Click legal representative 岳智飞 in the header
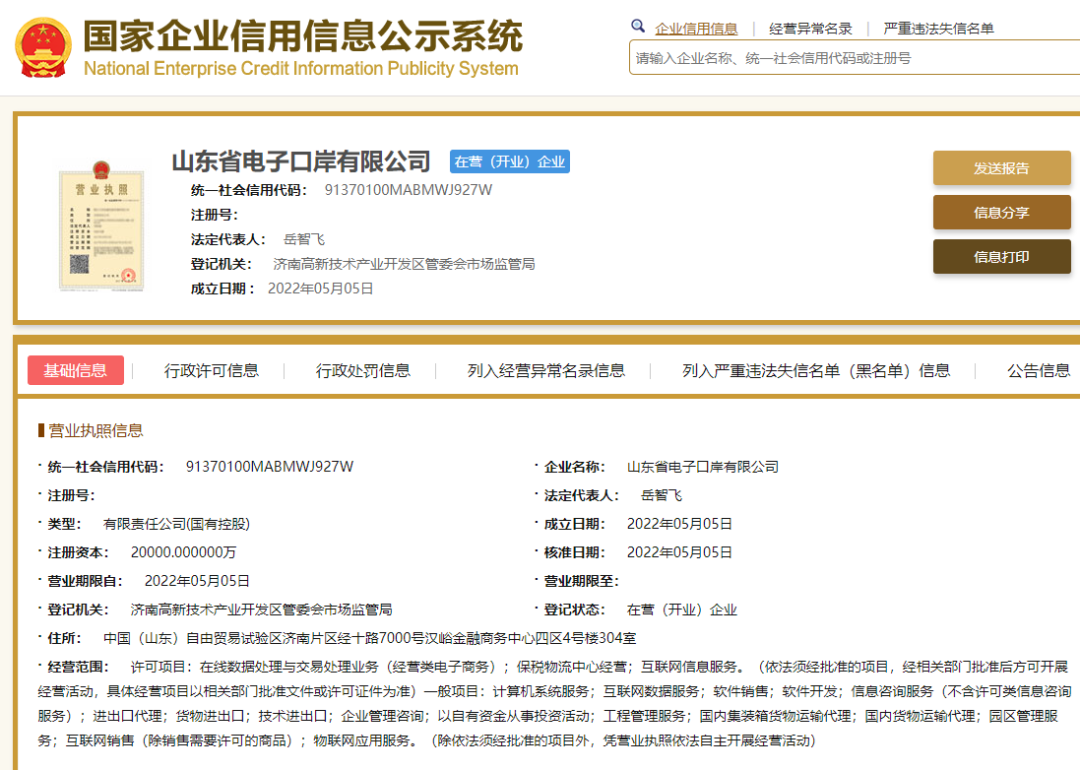Screen dimensions: 1080x770 (304, 239)
